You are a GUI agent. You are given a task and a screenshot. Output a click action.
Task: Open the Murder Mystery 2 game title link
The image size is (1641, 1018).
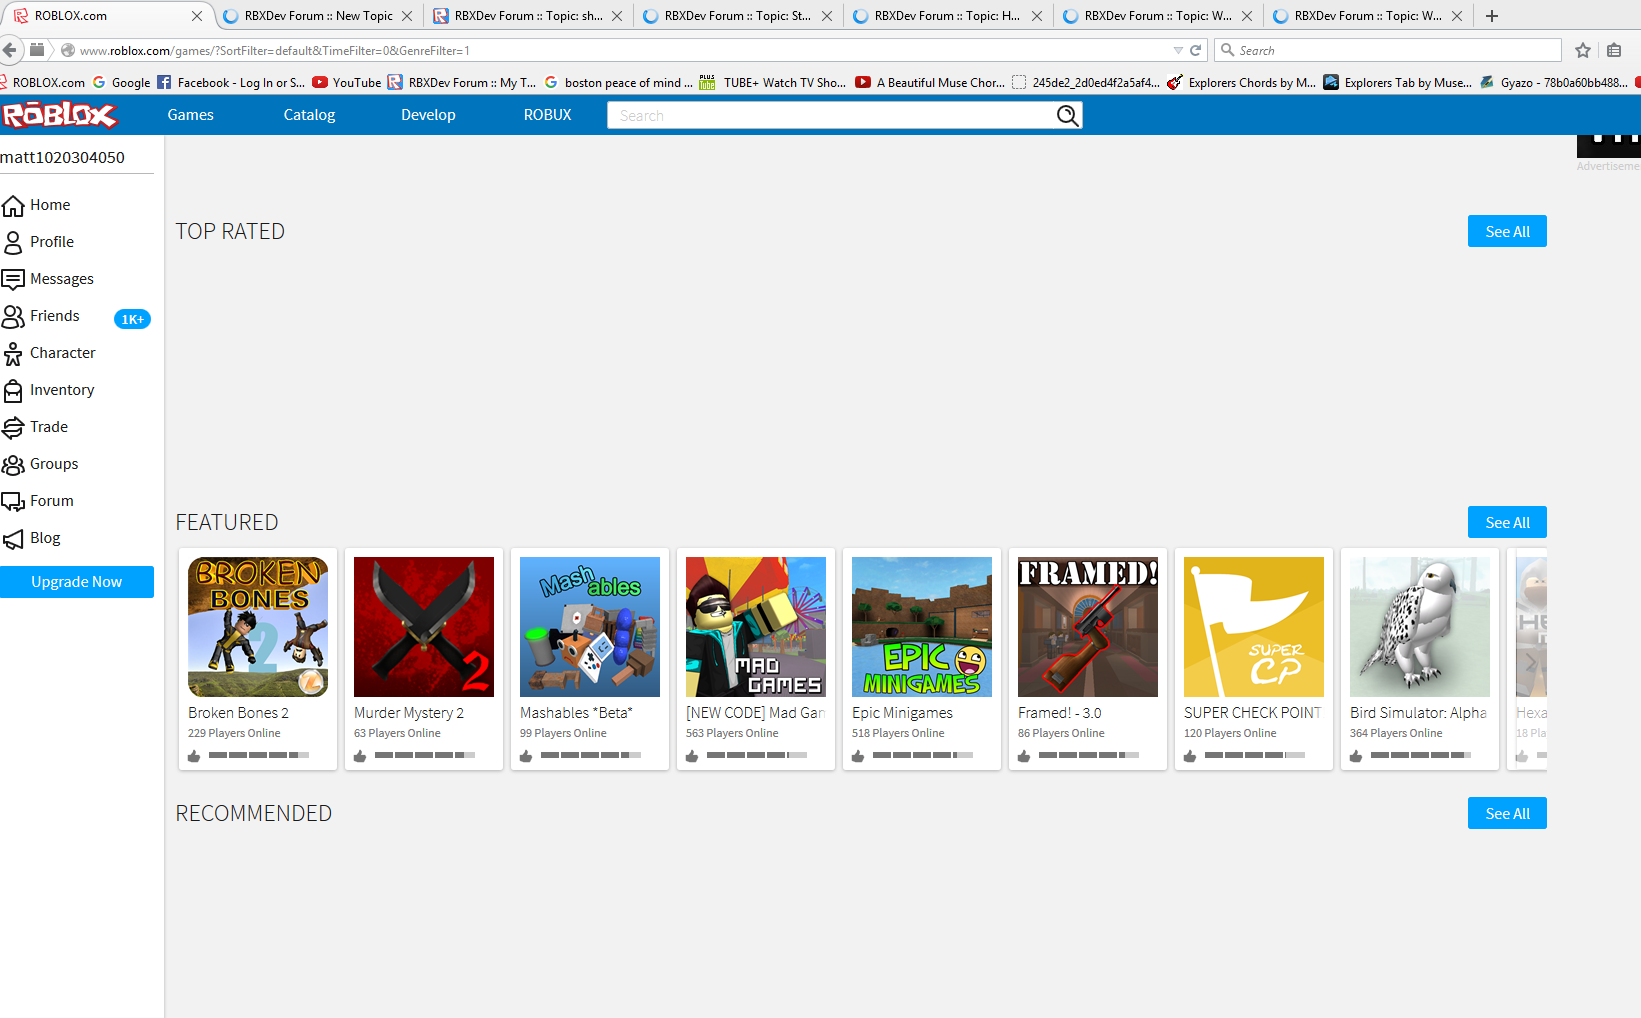coord(409,713)
